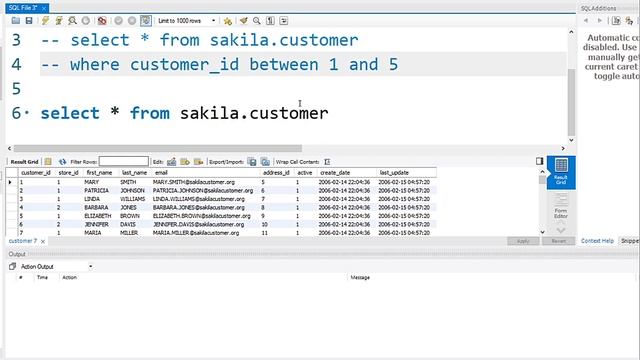The image size is (640, 360).
Task: Execute statement under cursor lightning icon
Action: [59, 20]
